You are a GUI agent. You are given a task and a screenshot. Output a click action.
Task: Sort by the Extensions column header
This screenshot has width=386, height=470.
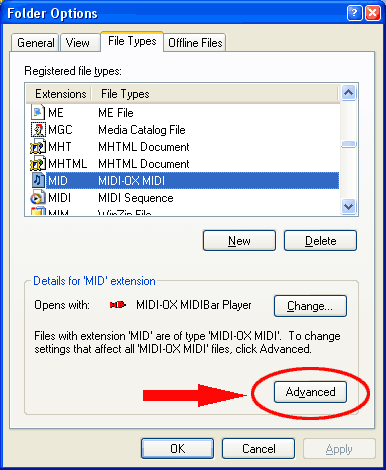click(x=59, y=94)
